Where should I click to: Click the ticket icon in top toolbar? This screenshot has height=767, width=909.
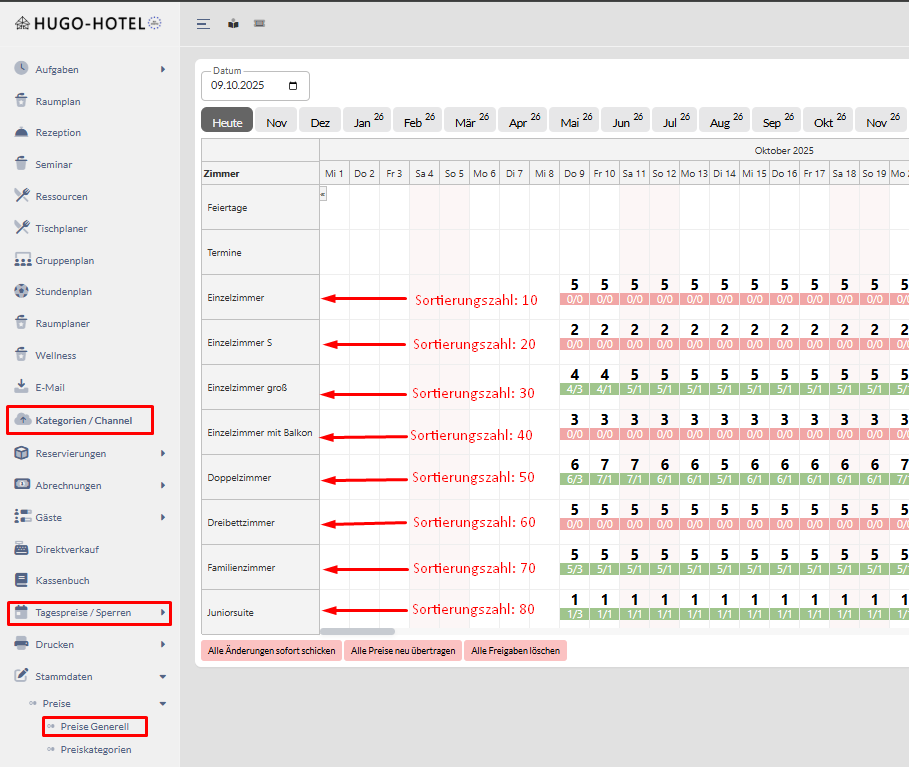(259, 24)
